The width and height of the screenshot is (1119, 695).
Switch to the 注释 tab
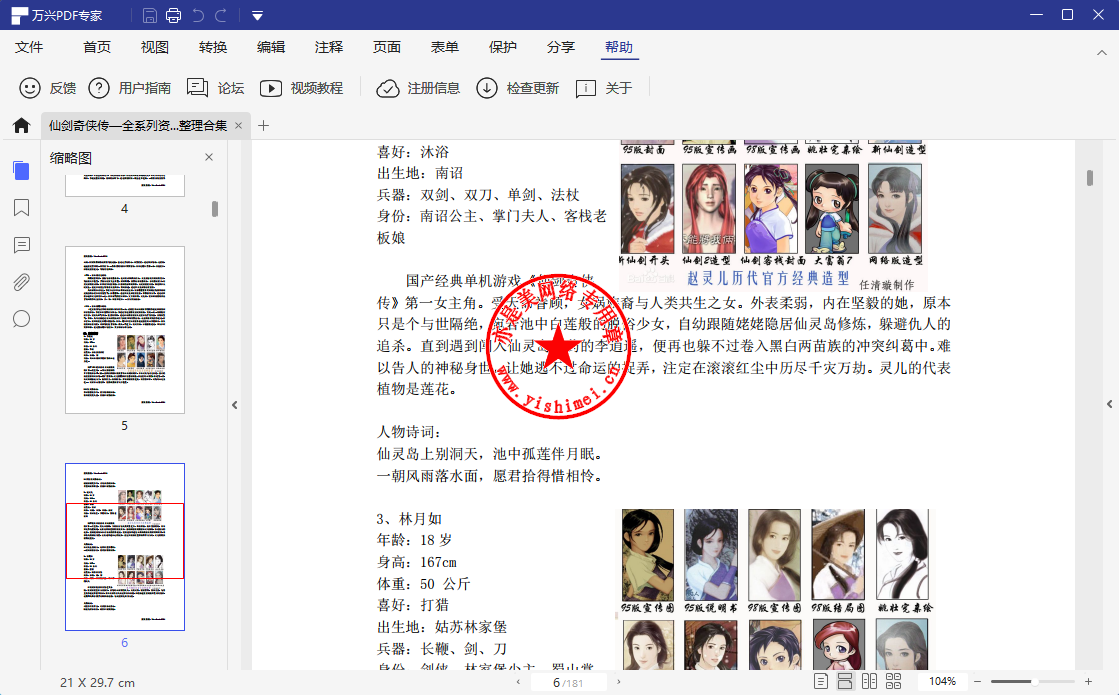pos(329,47)
